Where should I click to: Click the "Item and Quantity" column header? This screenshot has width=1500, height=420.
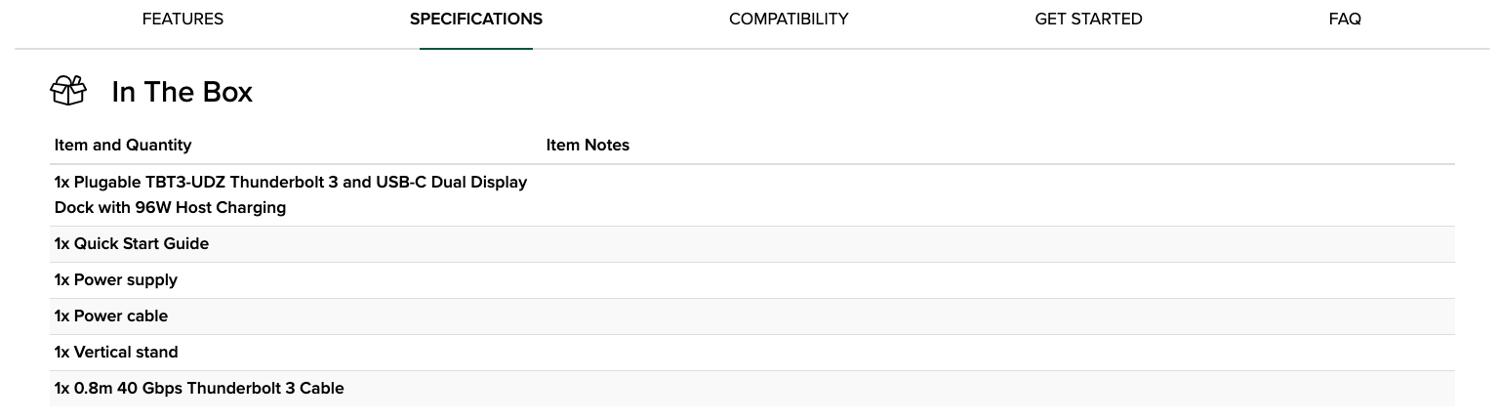123,145
